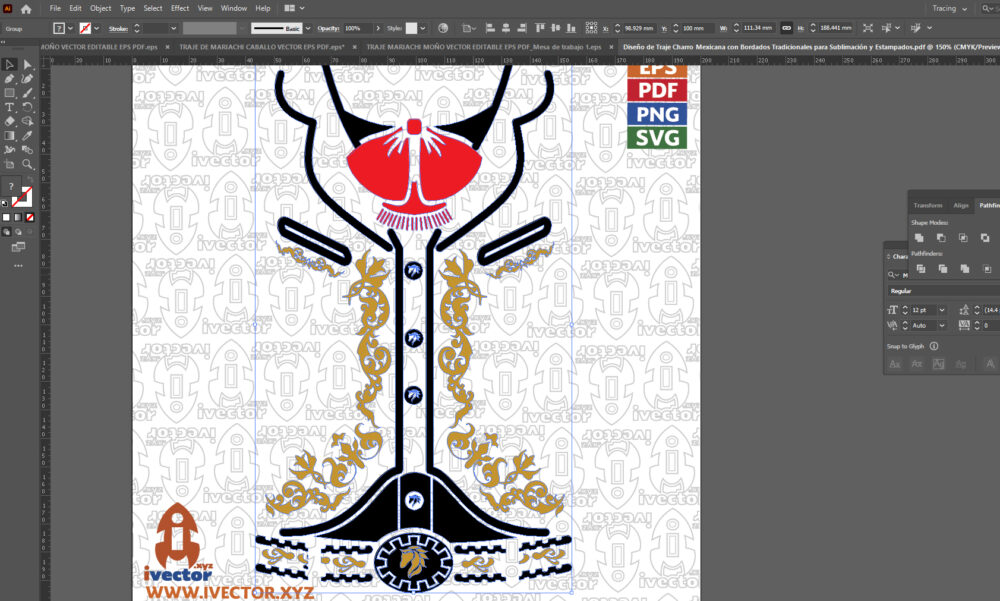1000x601 pixels.
Task: Click the graphic Style swatch
Action: coord(411,28)
